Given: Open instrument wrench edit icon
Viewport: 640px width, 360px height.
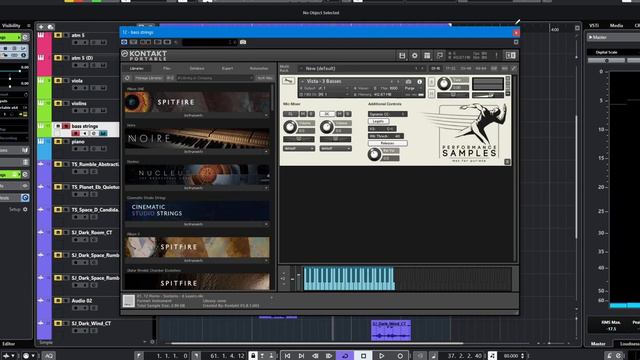Looking at the screenshot, I should tap(288, 81).
